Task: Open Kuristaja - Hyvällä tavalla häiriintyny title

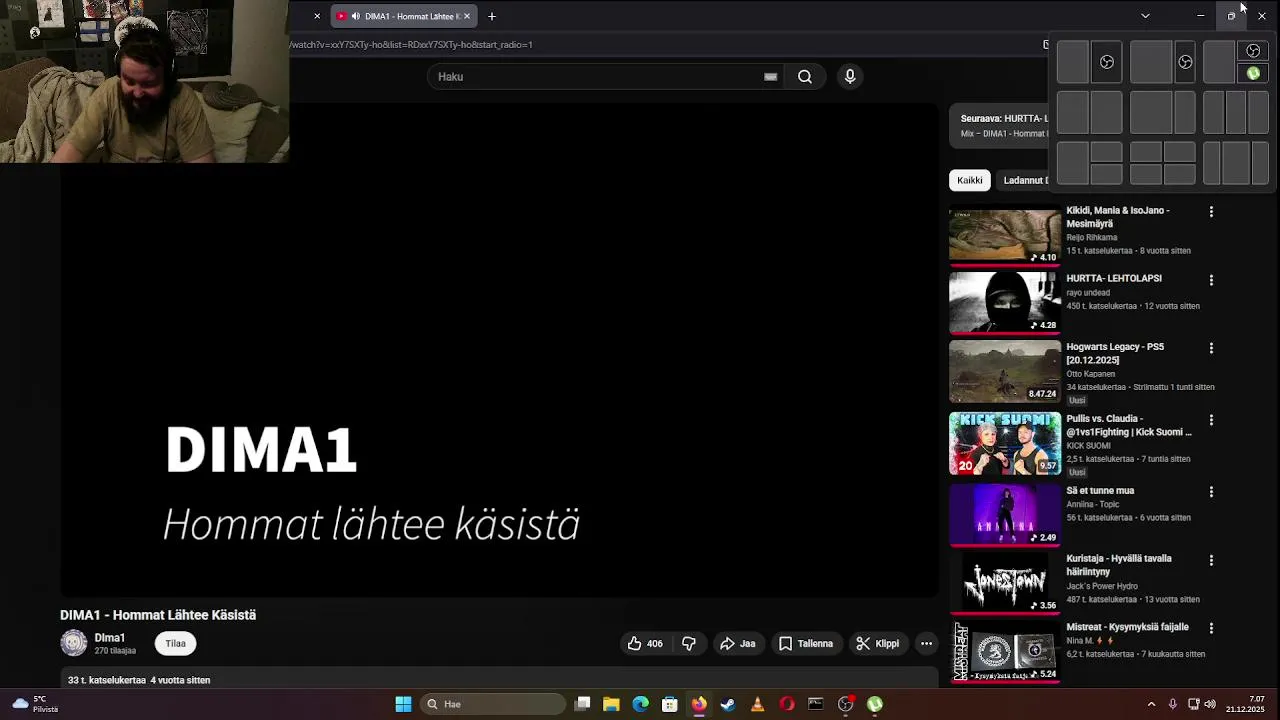Action: (x=1118, y=565)
